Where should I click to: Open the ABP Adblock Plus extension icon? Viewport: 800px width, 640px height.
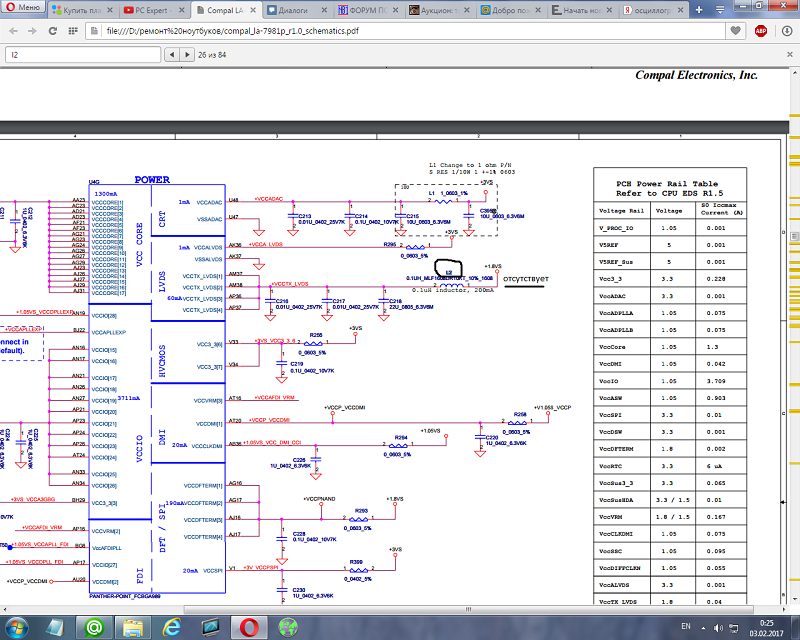(x=761, y=31)
